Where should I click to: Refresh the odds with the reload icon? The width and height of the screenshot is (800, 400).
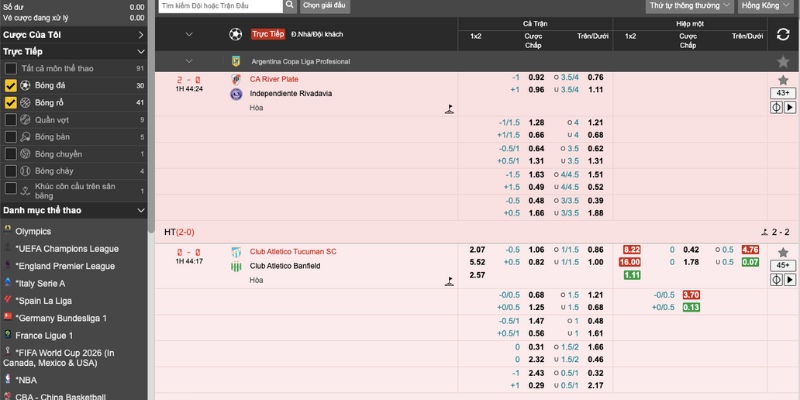coord(782,35)
